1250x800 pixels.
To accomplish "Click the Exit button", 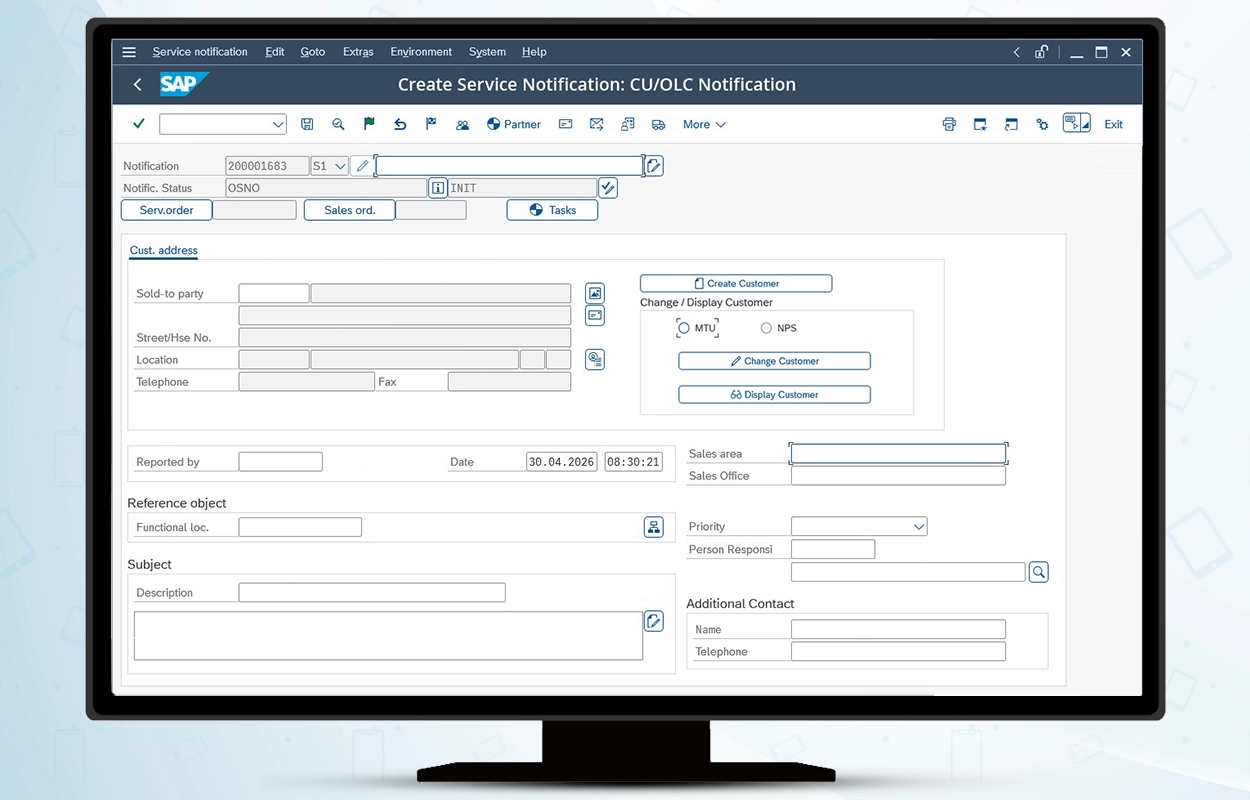I will (x=1113, y=124).
